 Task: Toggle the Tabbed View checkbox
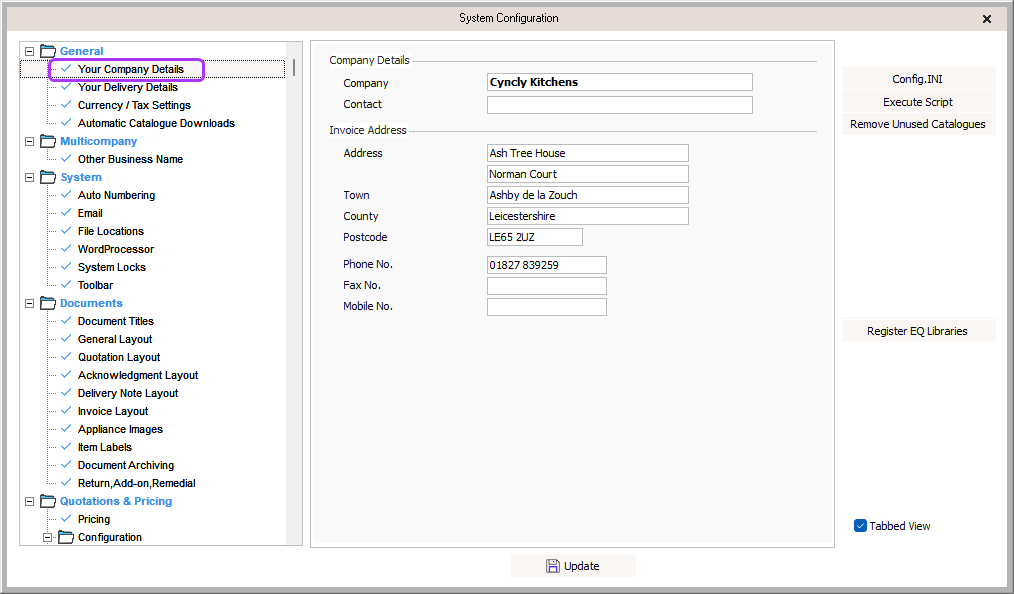pyautogui.click(x=860, y=525)
